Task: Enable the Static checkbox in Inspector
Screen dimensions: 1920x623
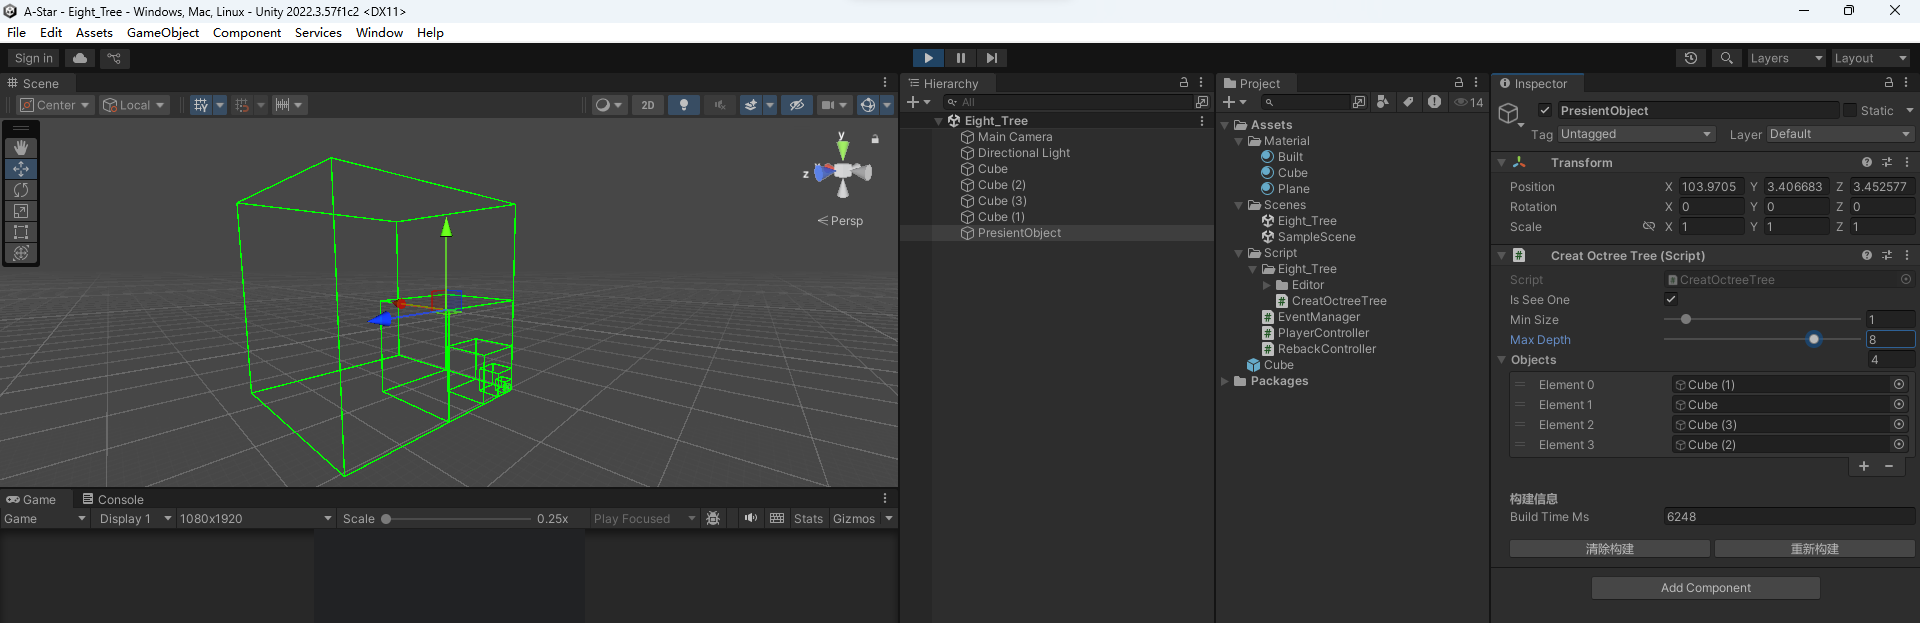Action: (x=1850, y=111)
